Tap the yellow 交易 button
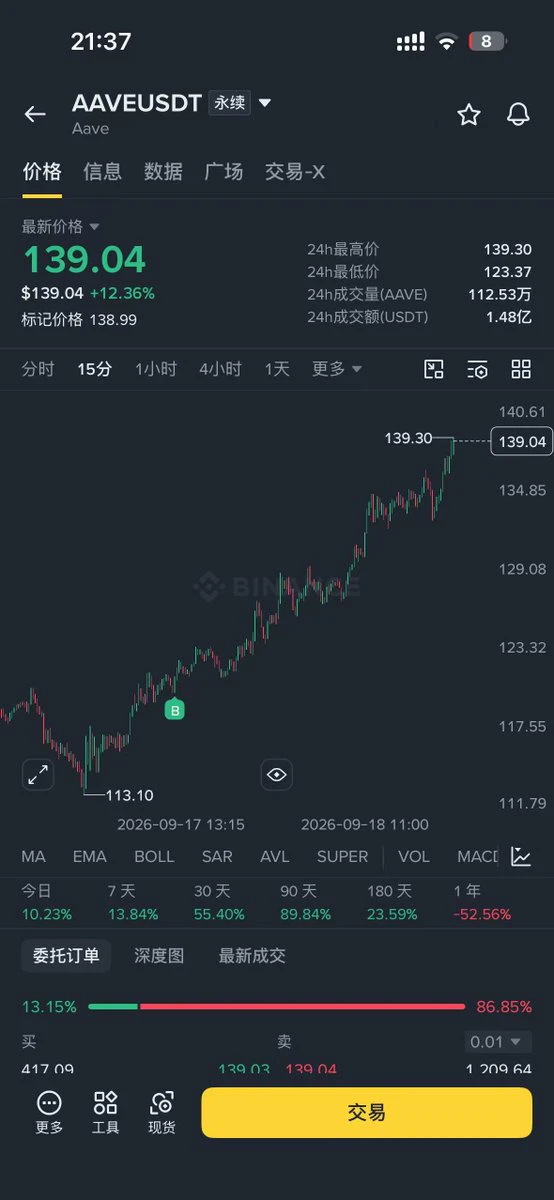The height and width of the screenshot is (1200, 554). [366, 1112]
